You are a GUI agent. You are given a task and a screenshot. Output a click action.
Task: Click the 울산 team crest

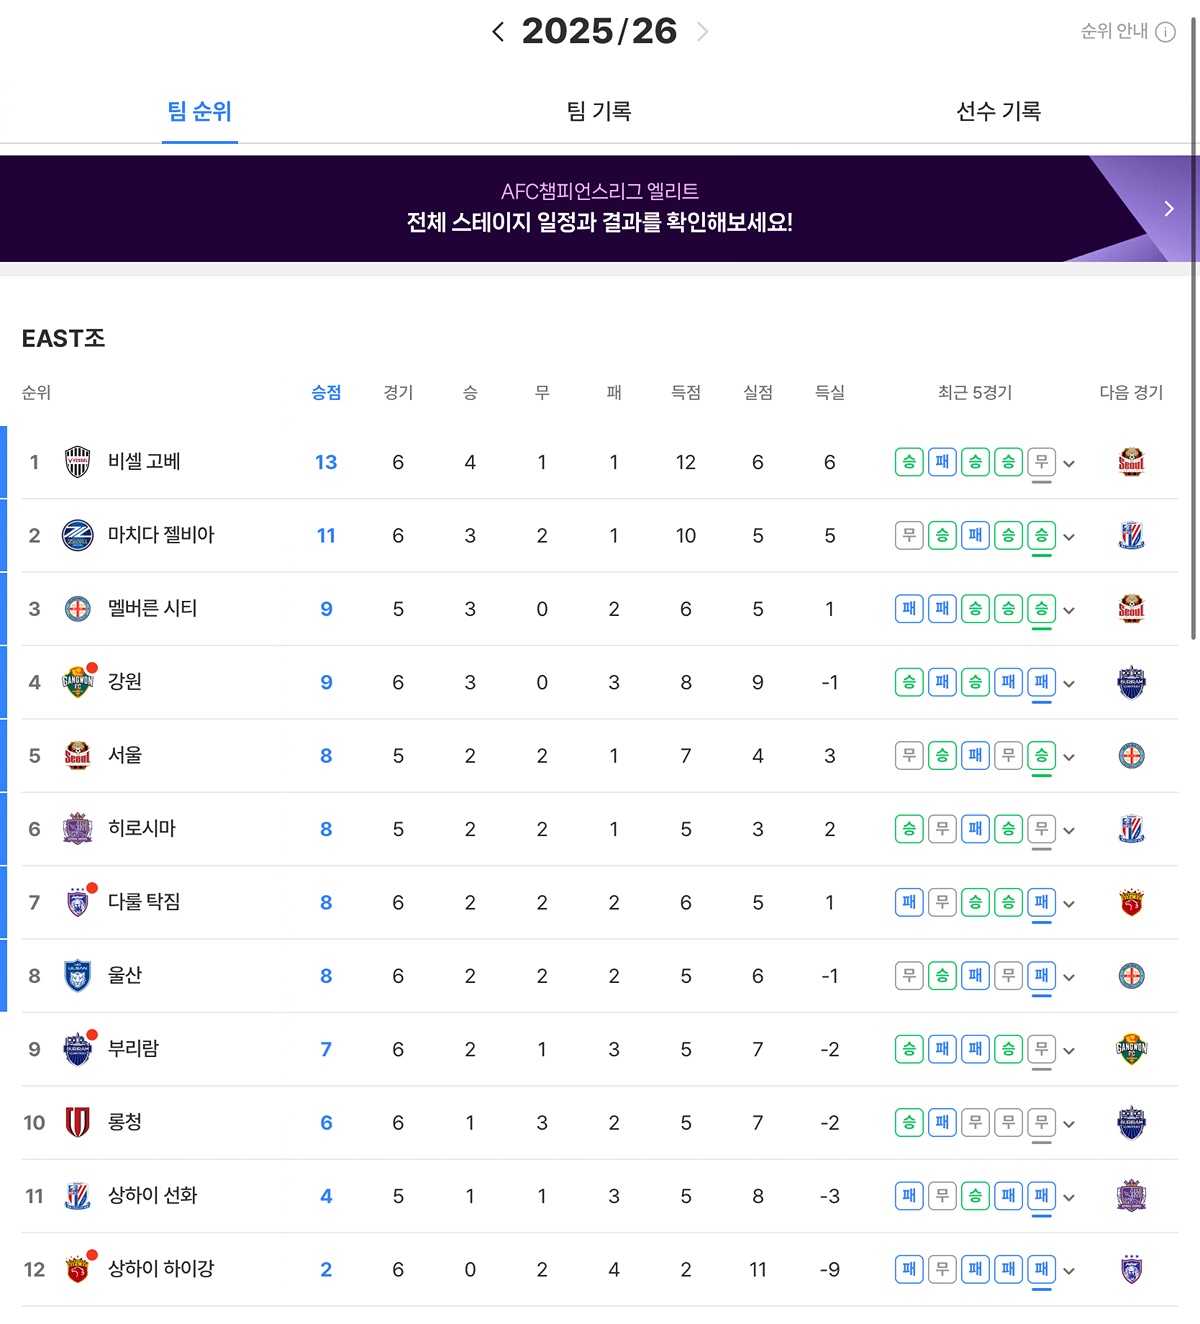pos(77,976)
